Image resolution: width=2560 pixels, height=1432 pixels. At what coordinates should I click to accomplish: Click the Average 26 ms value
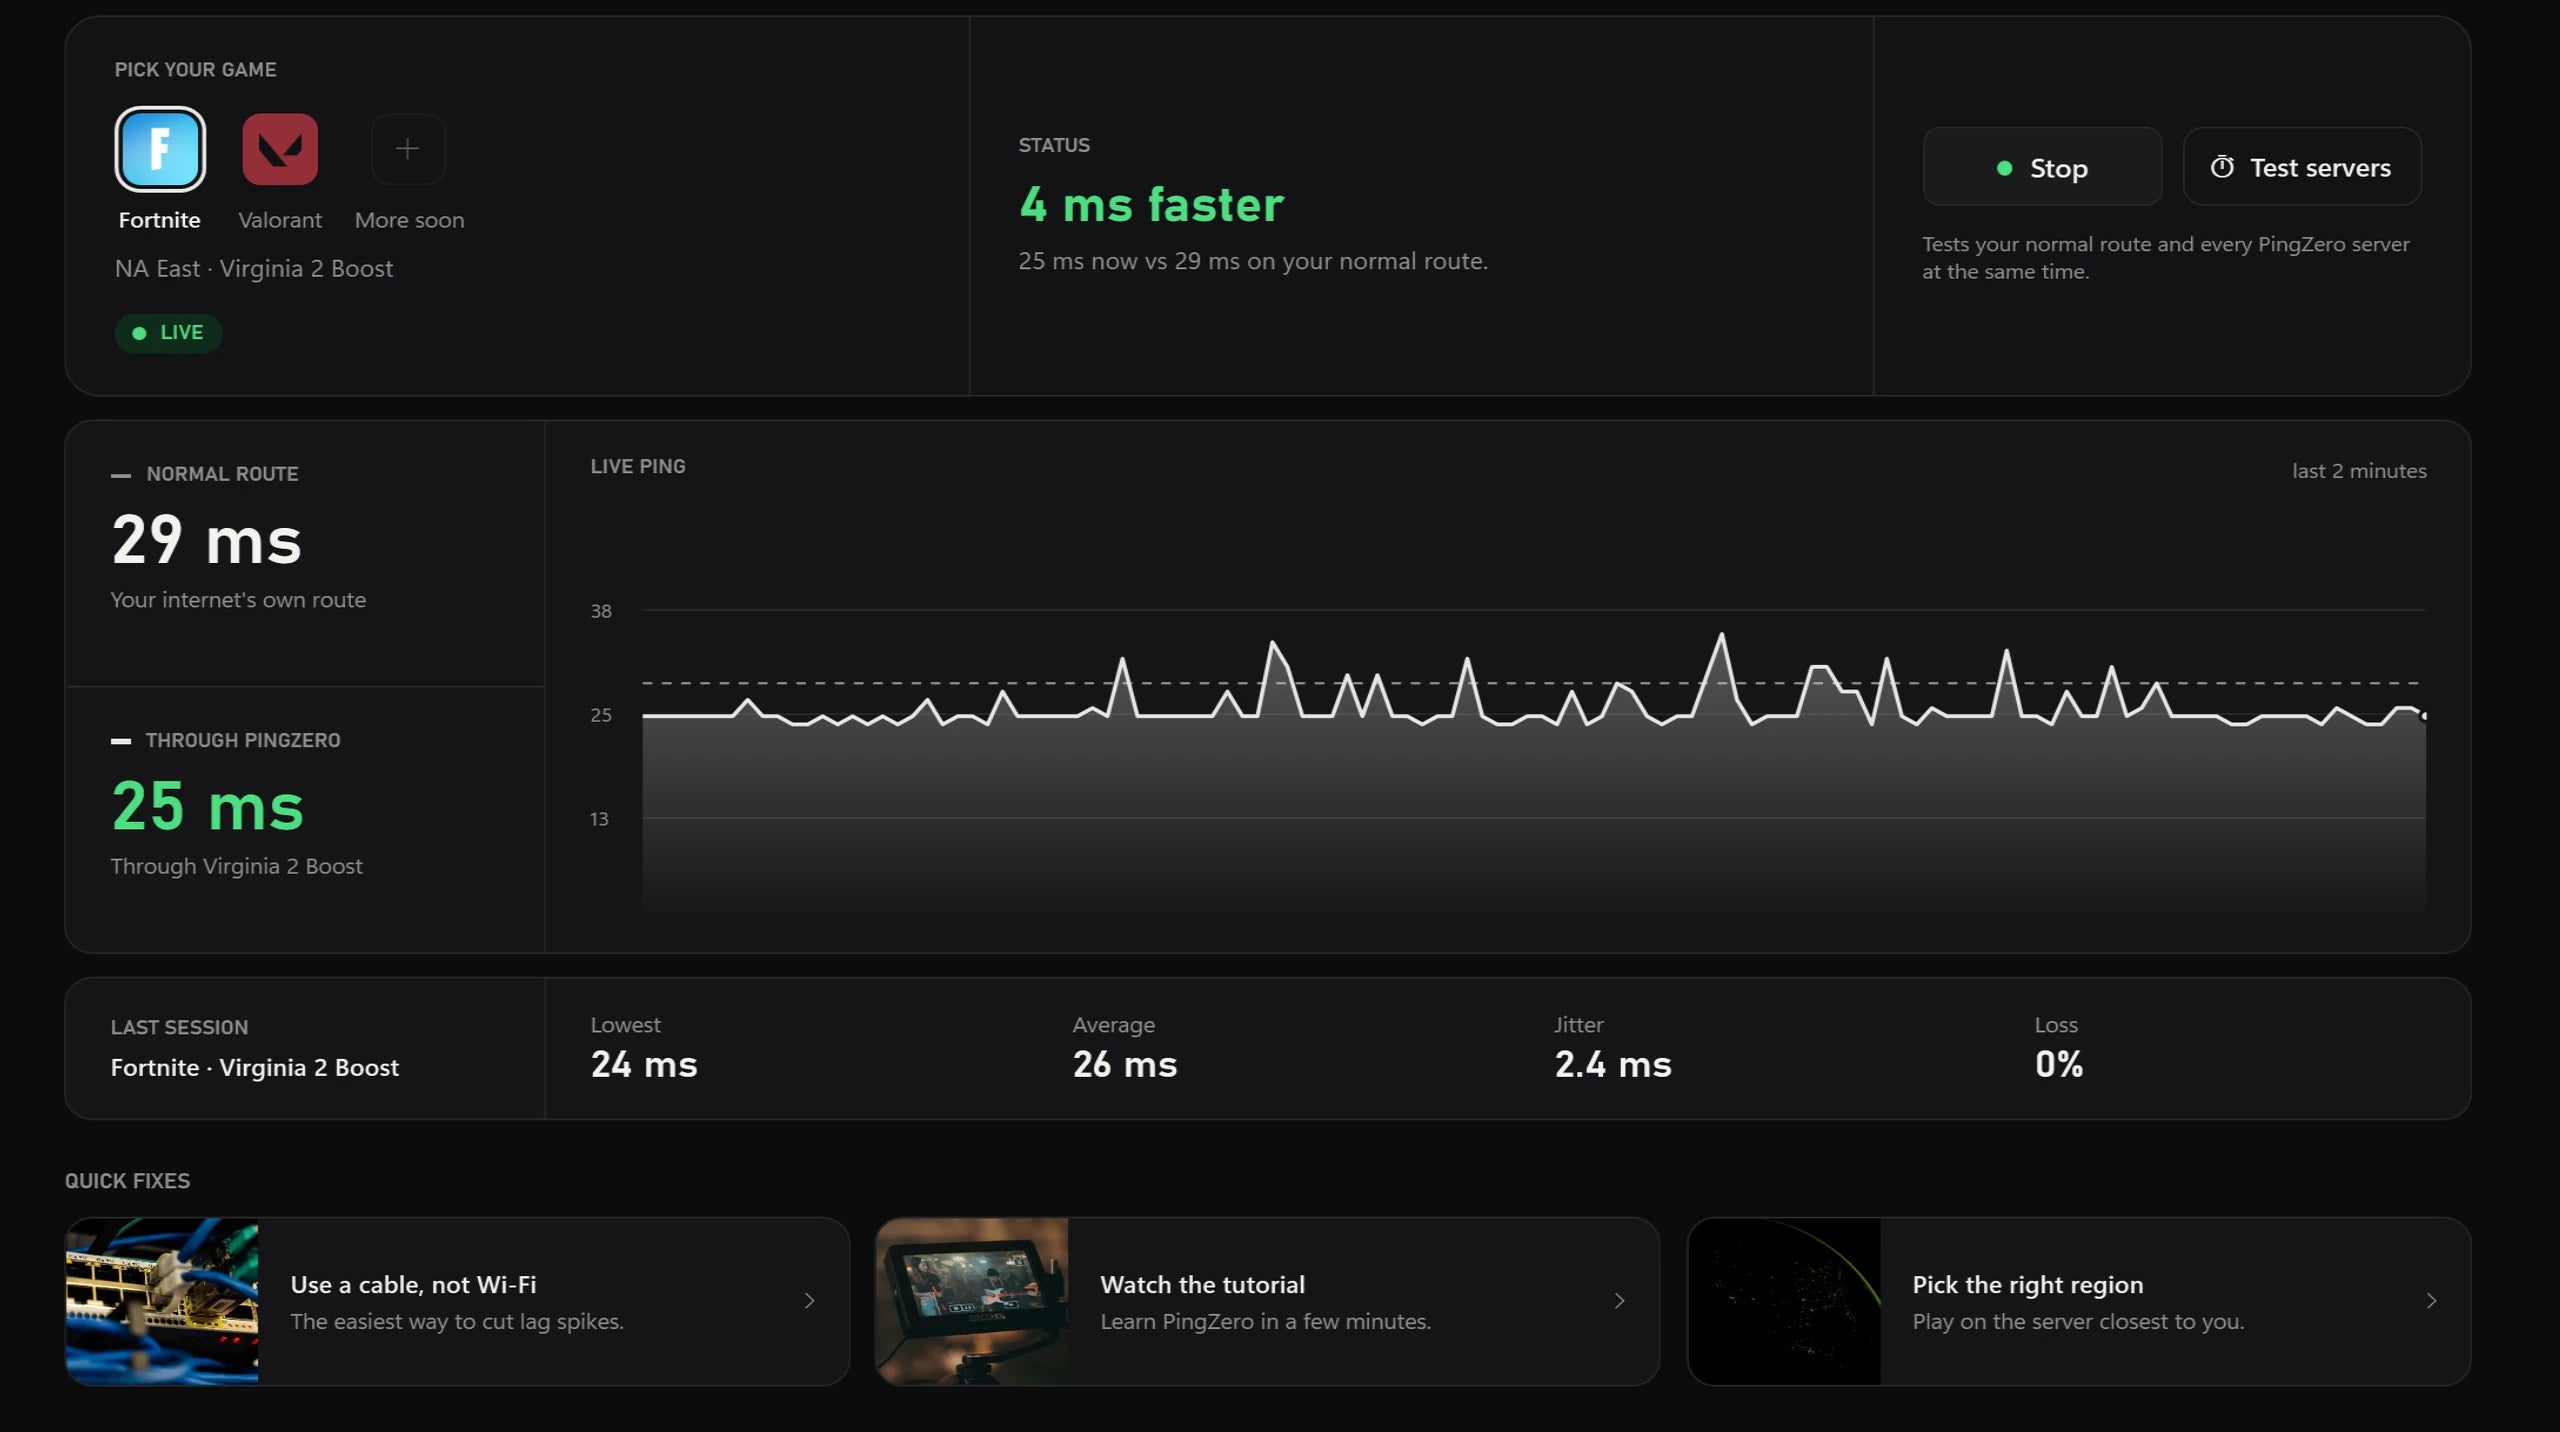[1125, 1064]
